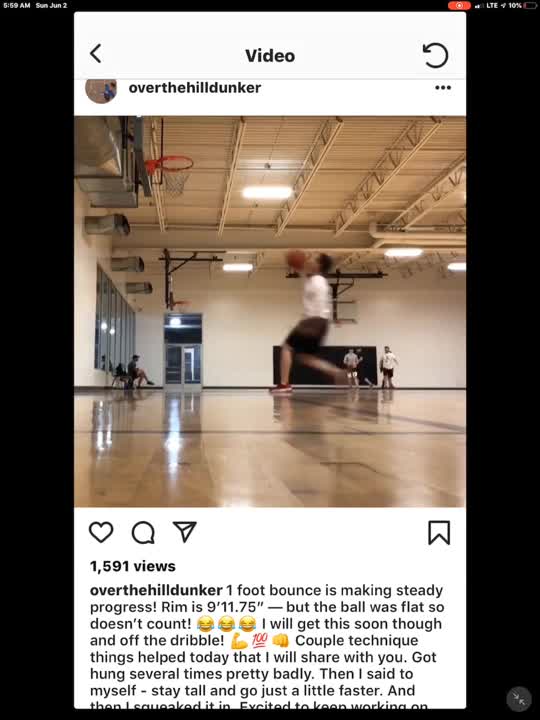View the 1,591 views count details
Viewport: 540px width, 720px height.
pyautogui.click(x=133, y=566)
